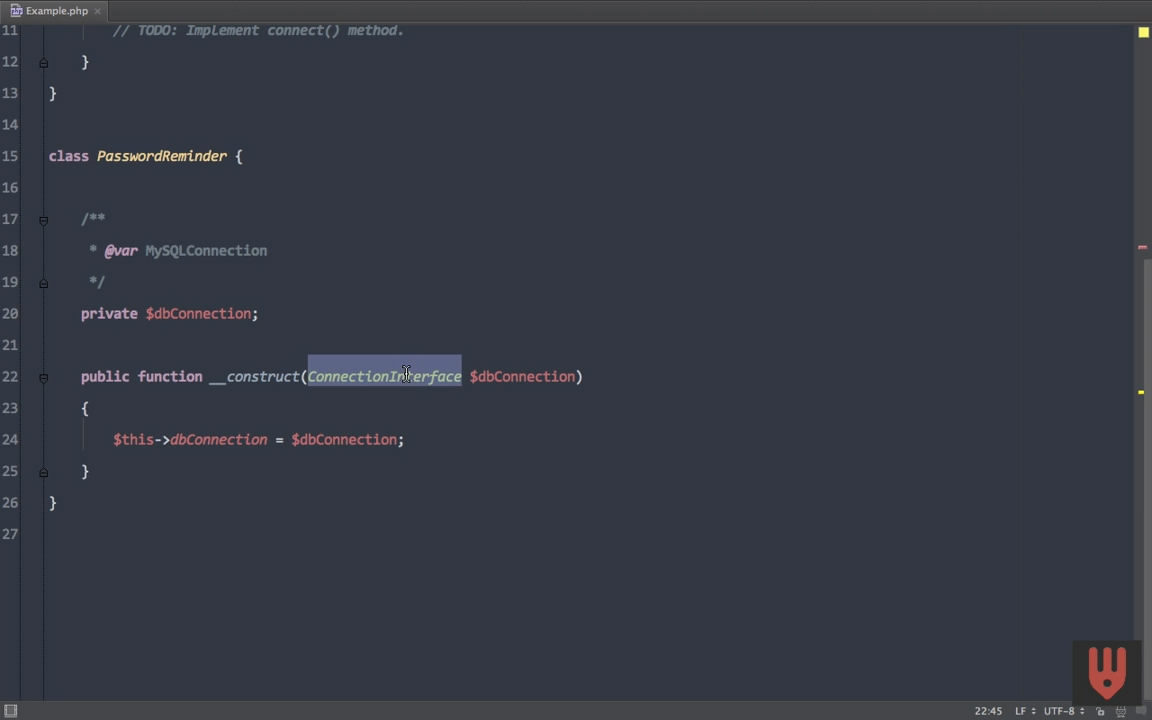Screen dimensions: 1152x720
Task: Click the __construct method name
Action: [254, 376]
